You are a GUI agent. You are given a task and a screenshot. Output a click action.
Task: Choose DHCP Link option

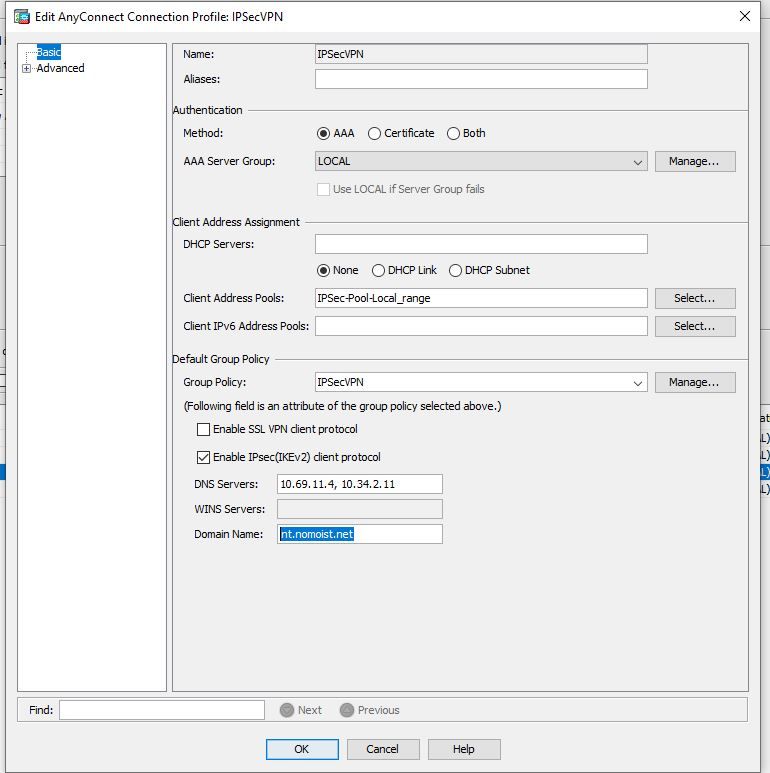(x=378, y=270)
